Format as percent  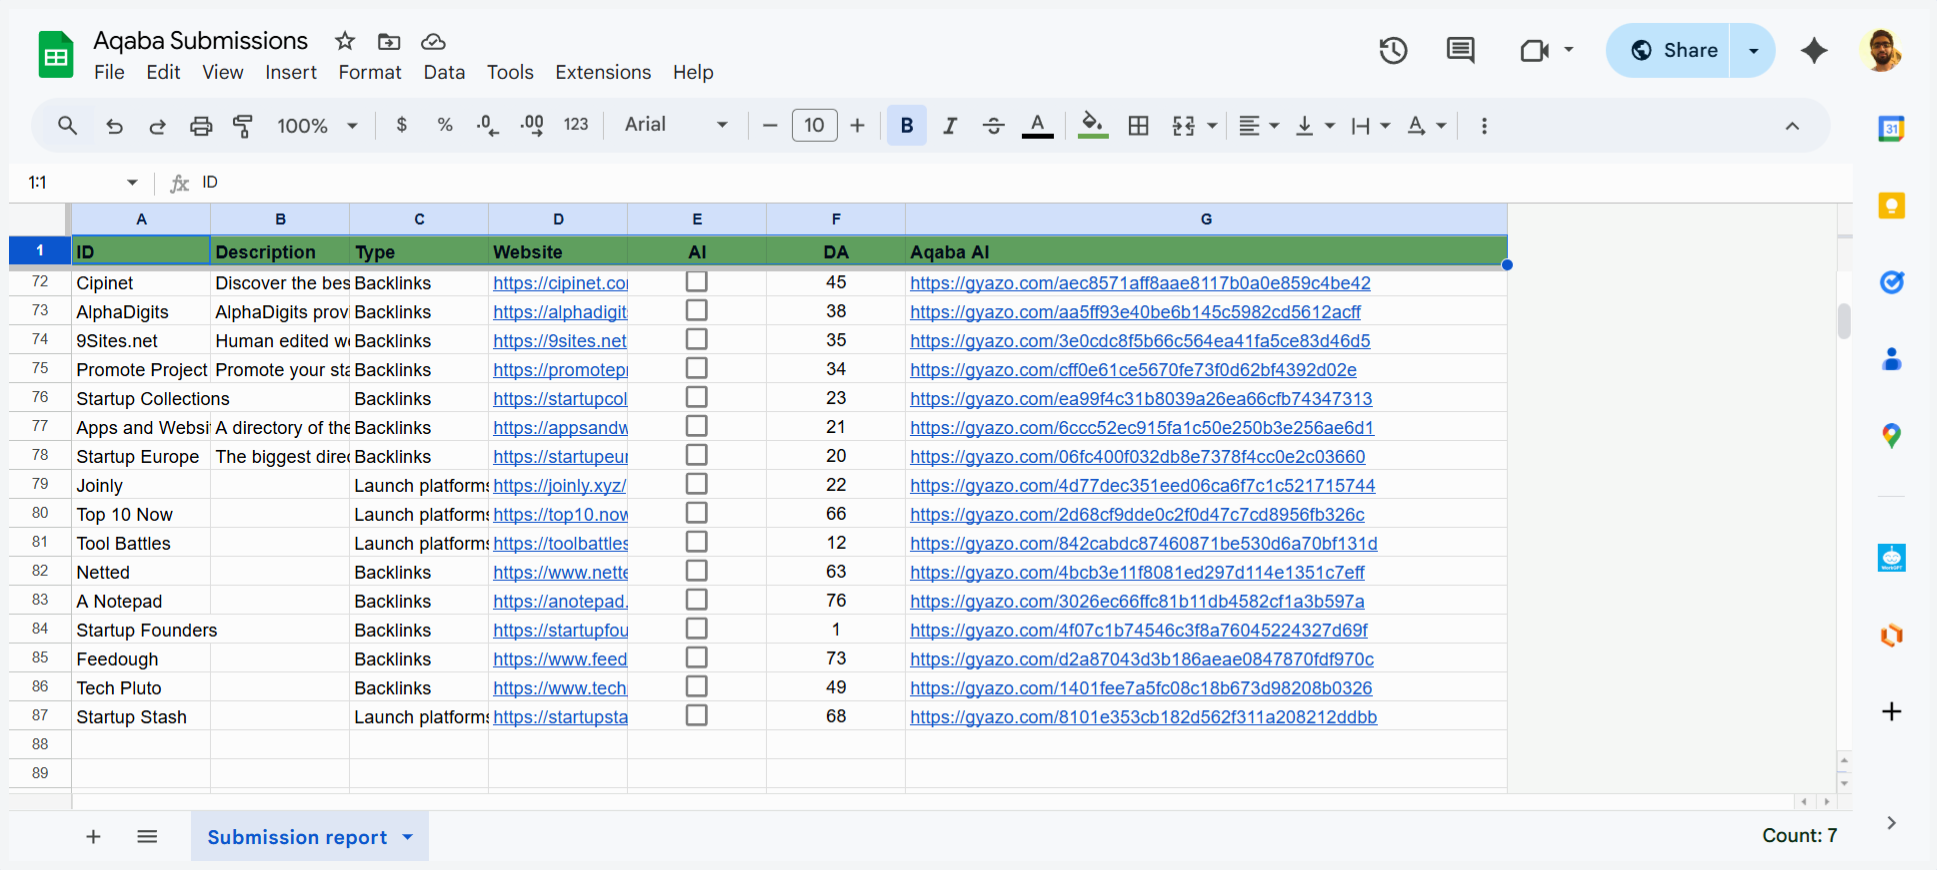(x=445, y=125)
